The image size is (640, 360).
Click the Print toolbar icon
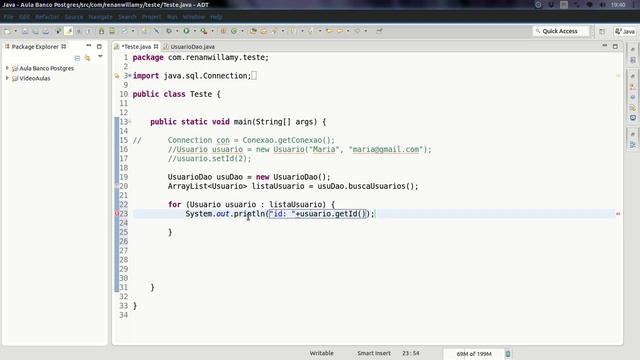46,31
